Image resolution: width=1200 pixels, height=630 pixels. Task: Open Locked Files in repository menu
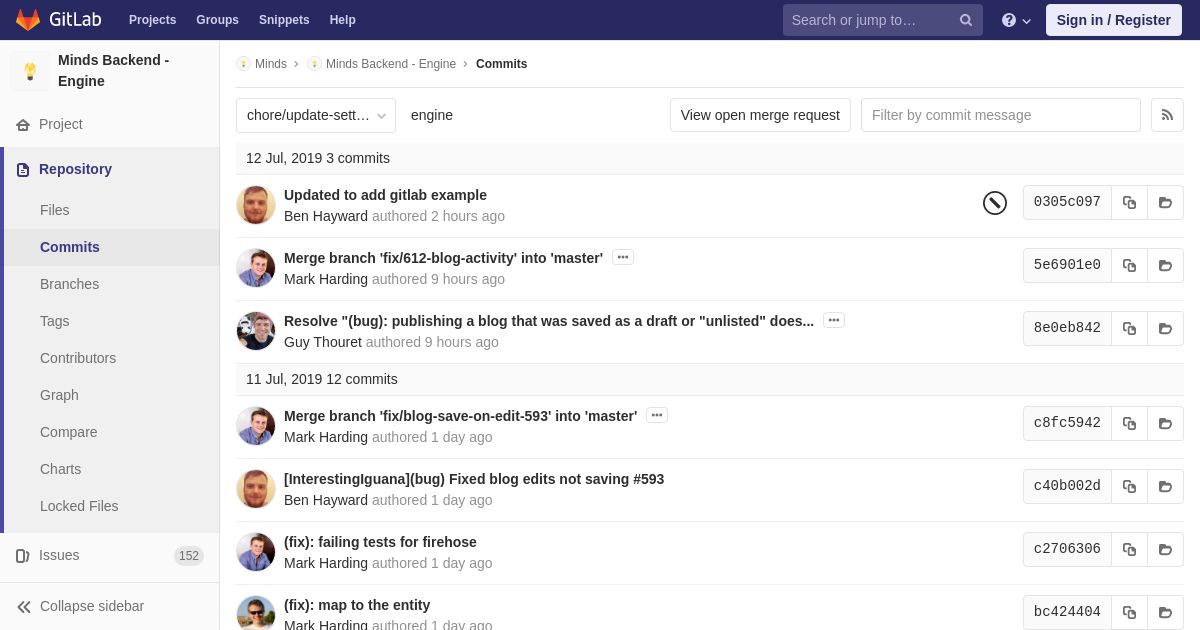79,506
